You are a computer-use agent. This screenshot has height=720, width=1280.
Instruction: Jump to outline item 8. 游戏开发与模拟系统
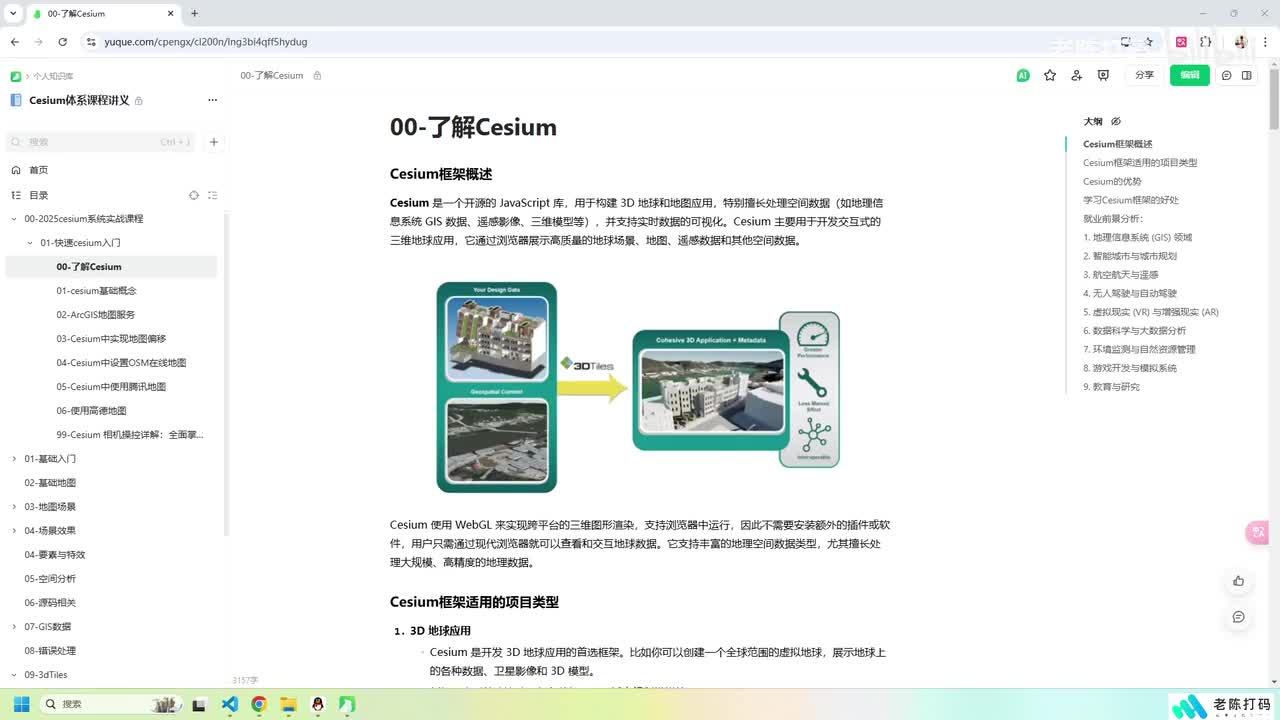tap(1130, 368)
